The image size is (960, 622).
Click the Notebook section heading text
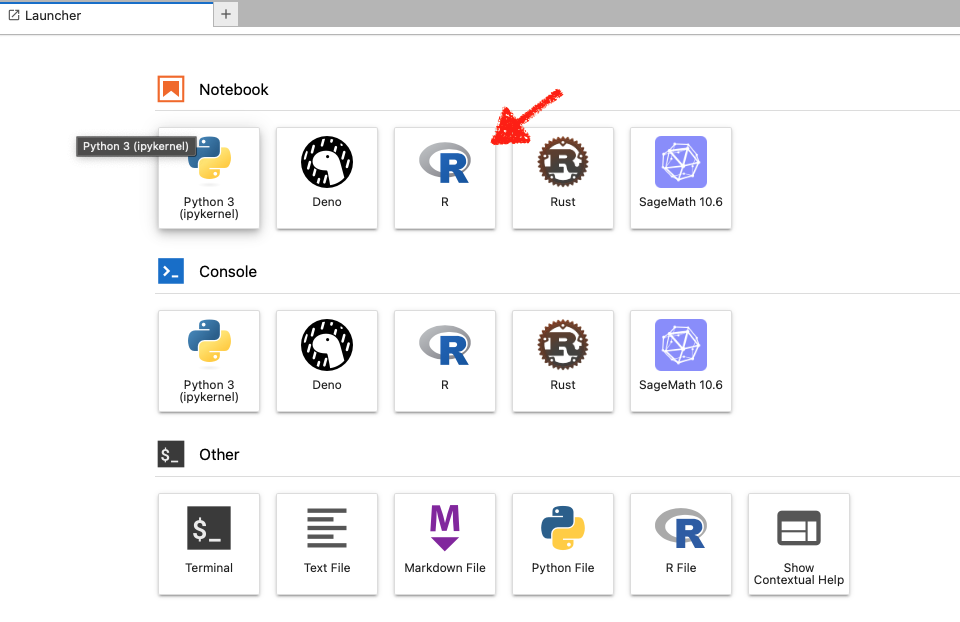point(234,89)
